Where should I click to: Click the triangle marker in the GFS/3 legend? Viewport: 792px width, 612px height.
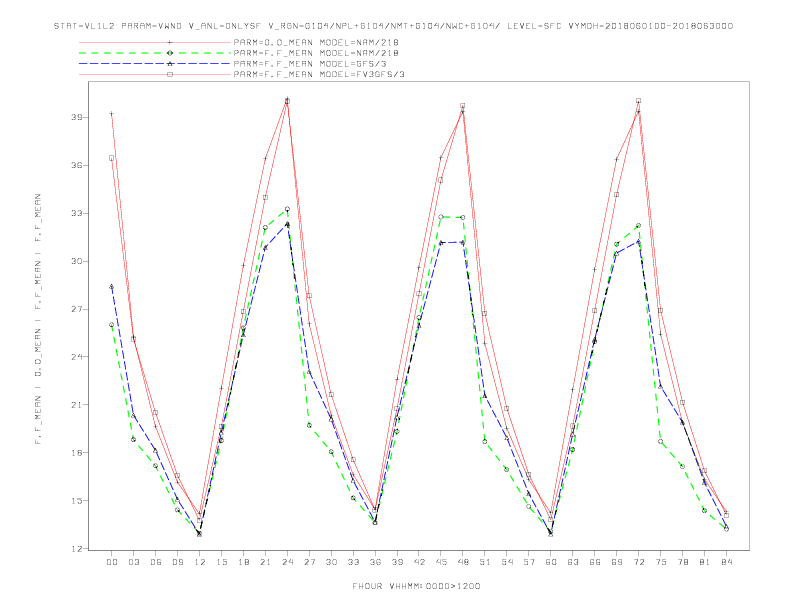(x=170, y=64)
